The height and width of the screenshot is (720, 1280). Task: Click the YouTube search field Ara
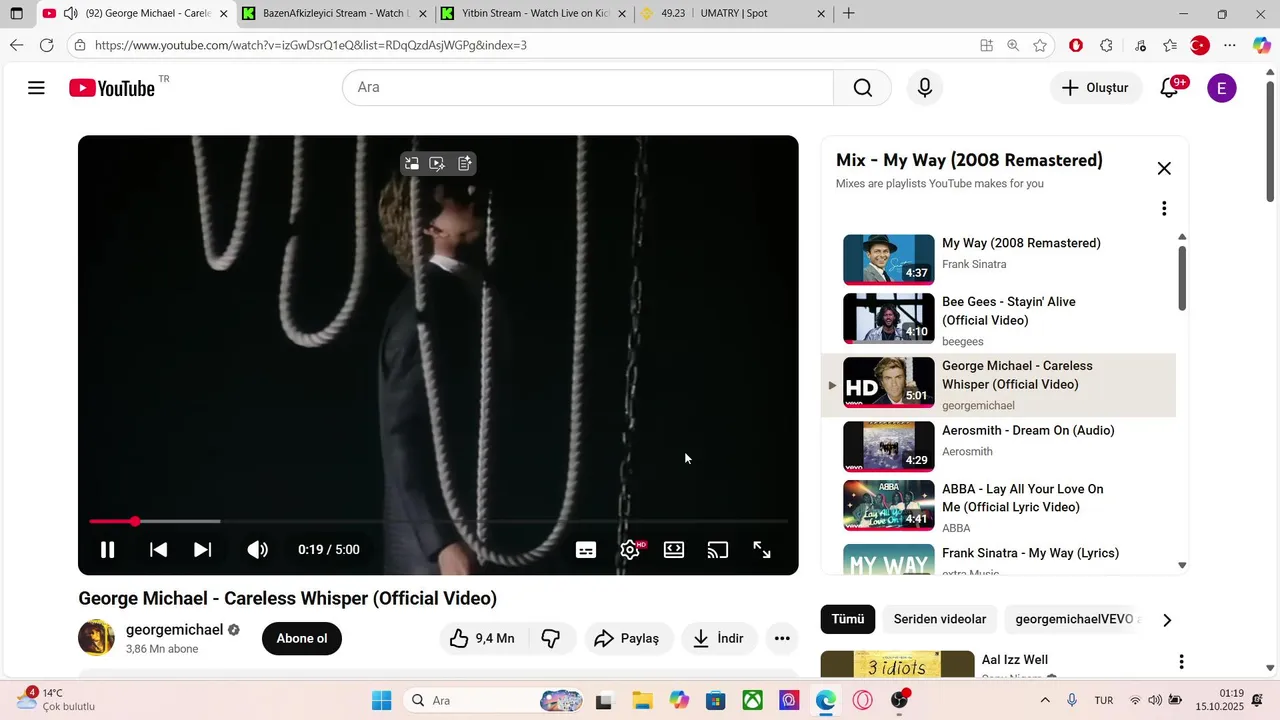pyautogui.click(x=588, y=88)
